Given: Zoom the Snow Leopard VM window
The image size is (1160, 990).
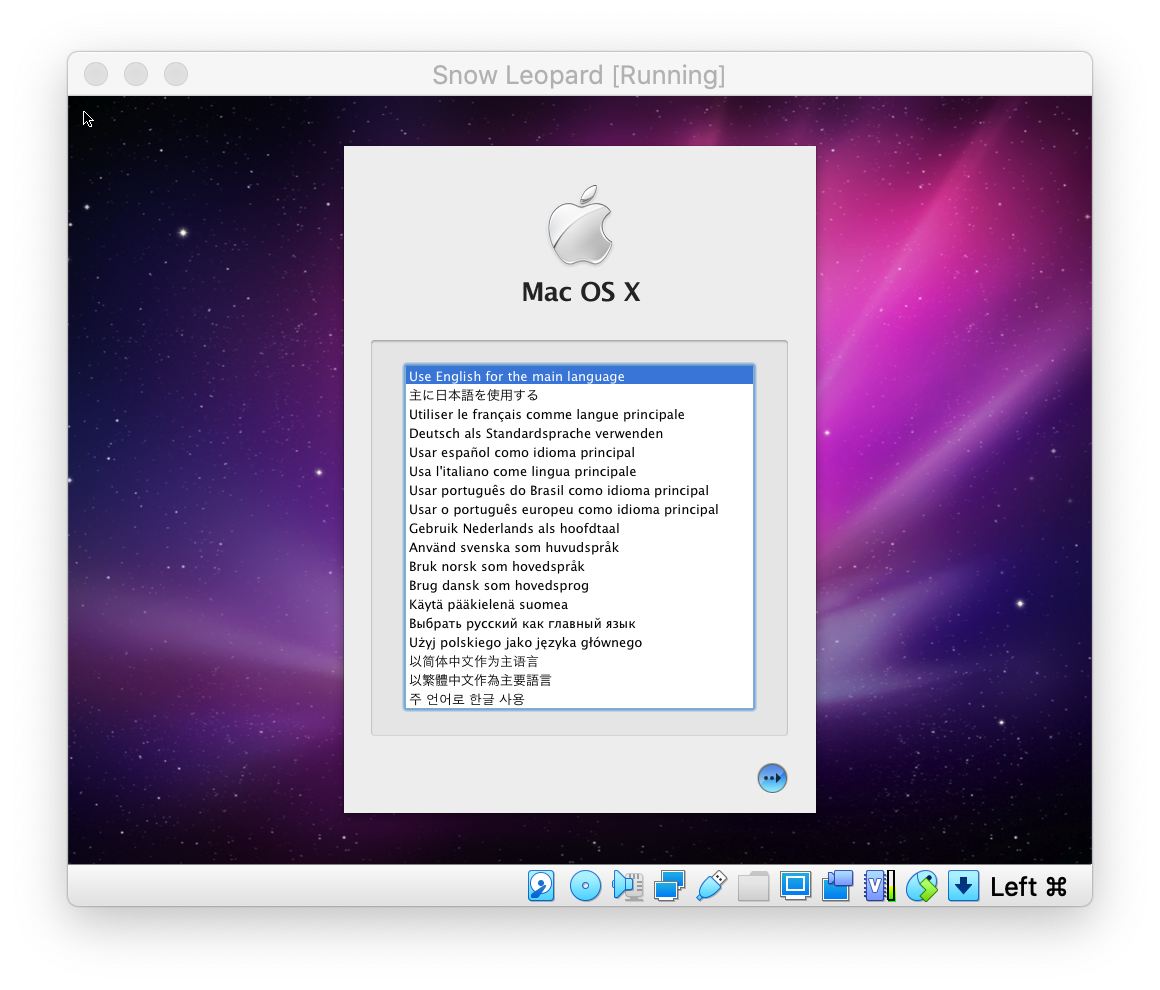Looking at the screenshot, I should [176, 74].
